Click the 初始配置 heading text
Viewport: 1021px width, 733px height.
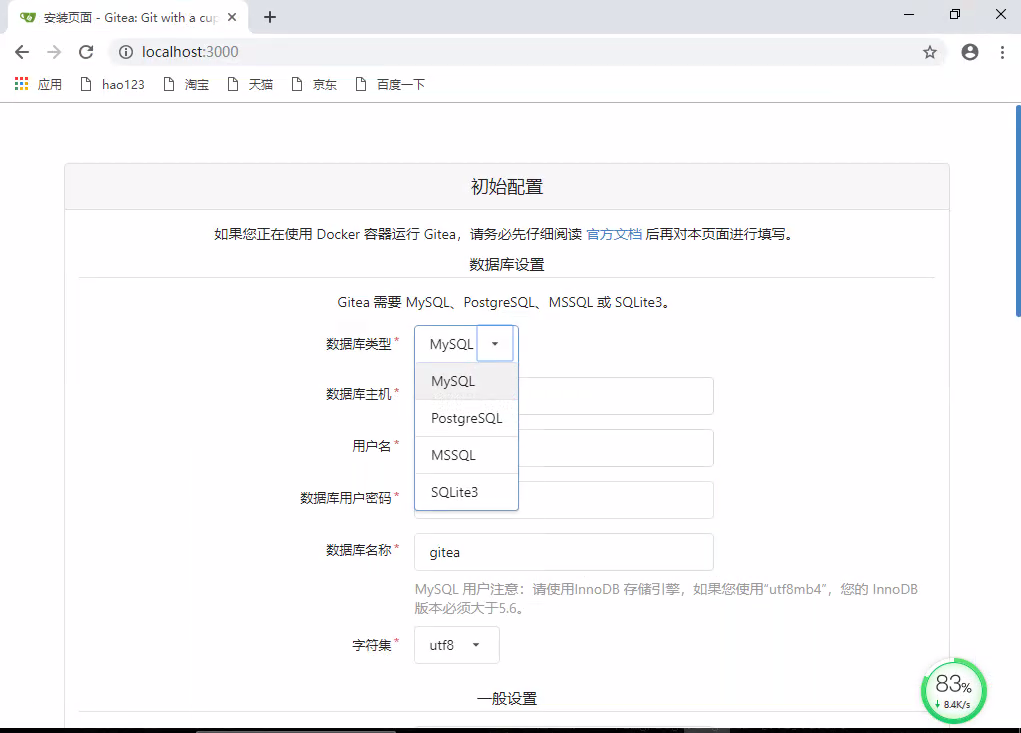click(507, 187)
